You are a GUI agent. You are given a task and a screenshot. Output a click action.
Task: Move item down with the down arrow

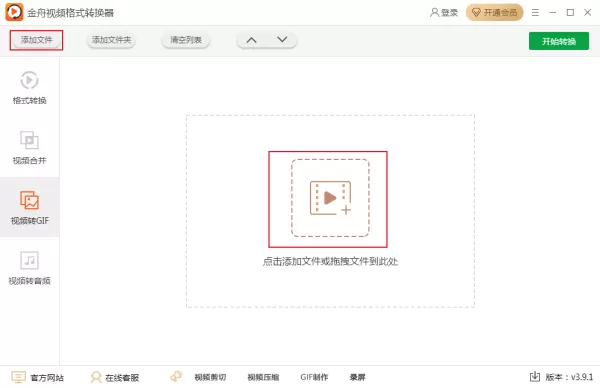pos(282,39)
